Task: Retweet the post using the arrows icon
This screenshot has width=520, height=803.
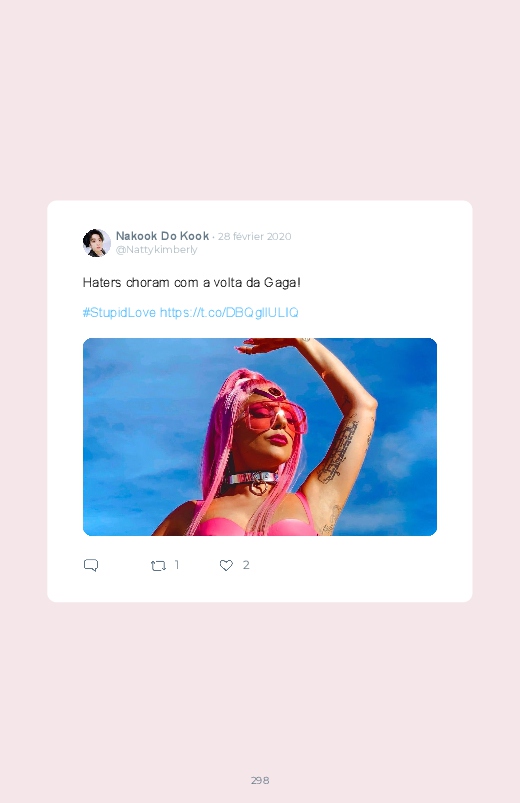Action: pyautogui.click(x=158, y=565)
